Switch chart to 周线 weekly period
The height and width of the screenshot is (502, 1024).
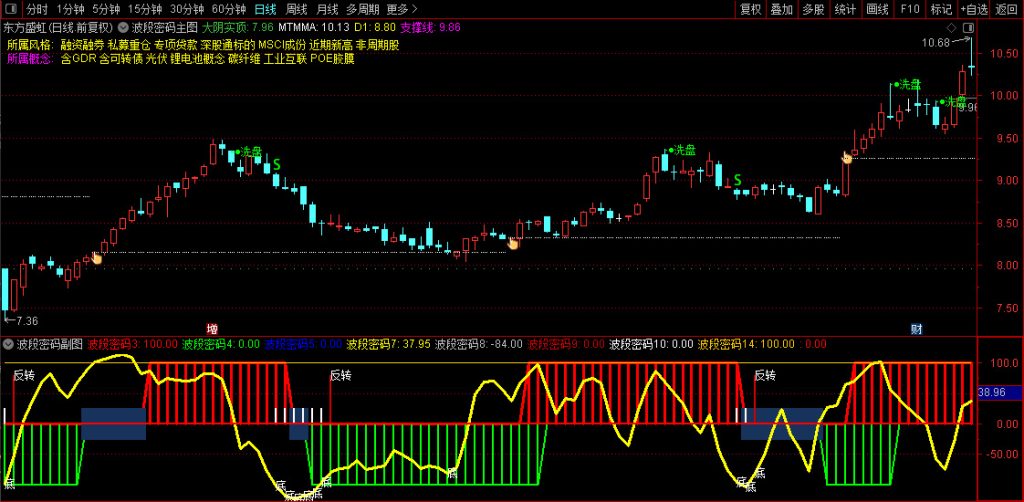click(297, 9)
